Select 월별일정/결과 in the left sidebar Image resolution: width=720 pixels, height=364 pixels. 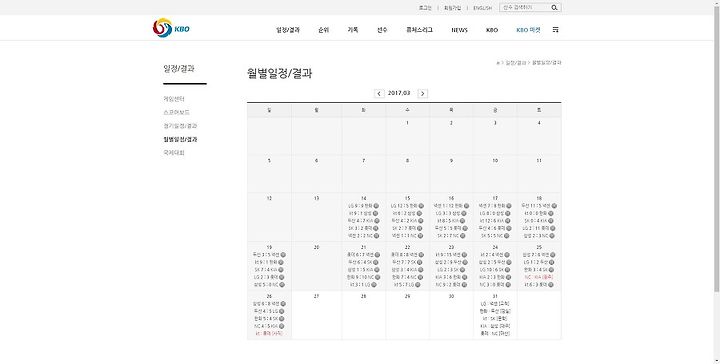(180, 139)
